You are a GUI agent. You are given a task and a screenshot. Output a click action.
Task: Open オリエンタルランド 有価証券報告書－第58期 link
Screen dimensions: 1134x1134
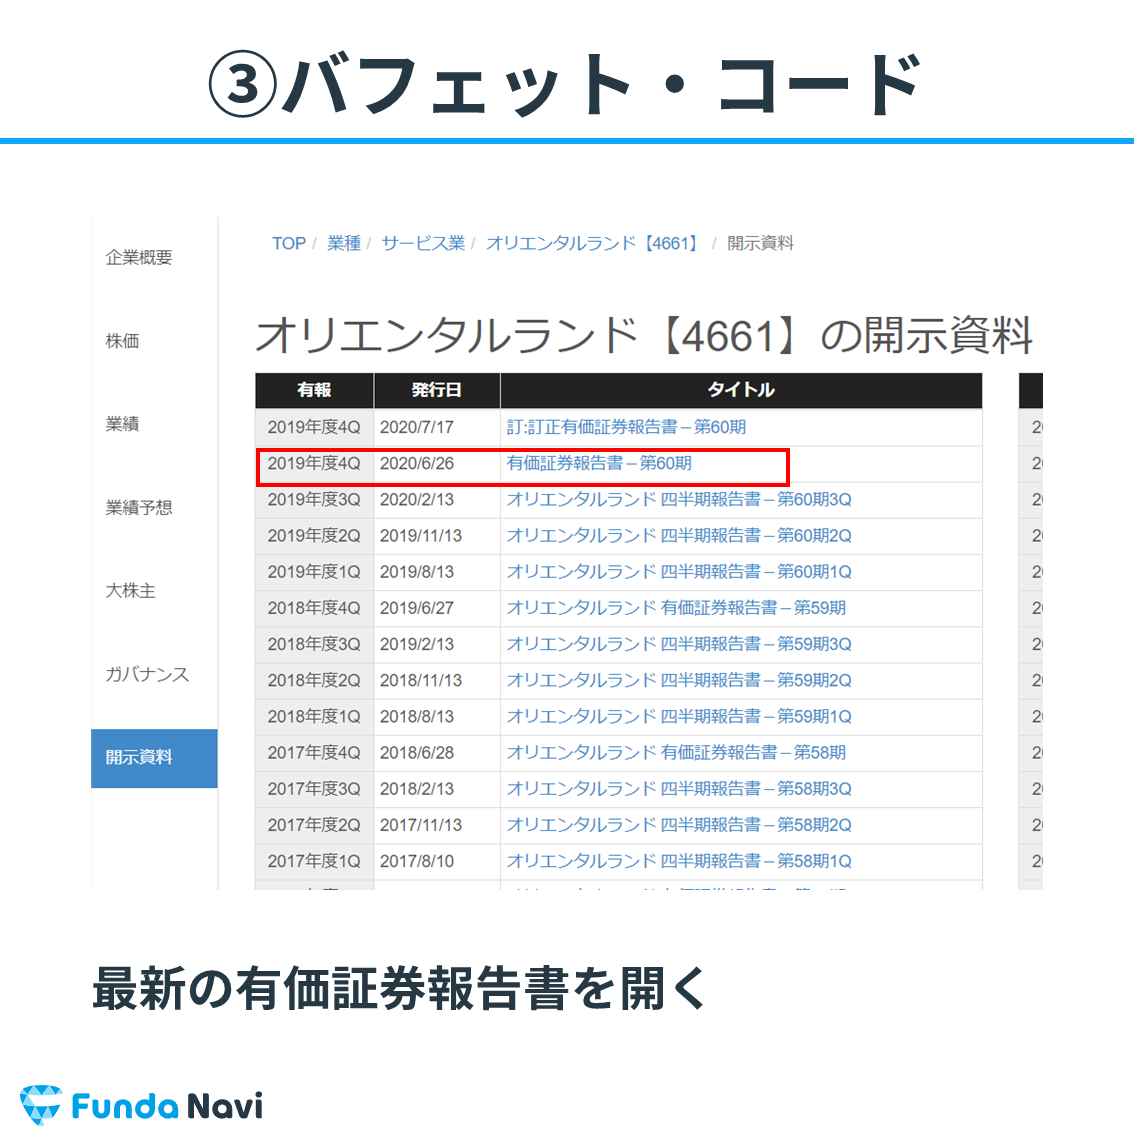point(676,753)
